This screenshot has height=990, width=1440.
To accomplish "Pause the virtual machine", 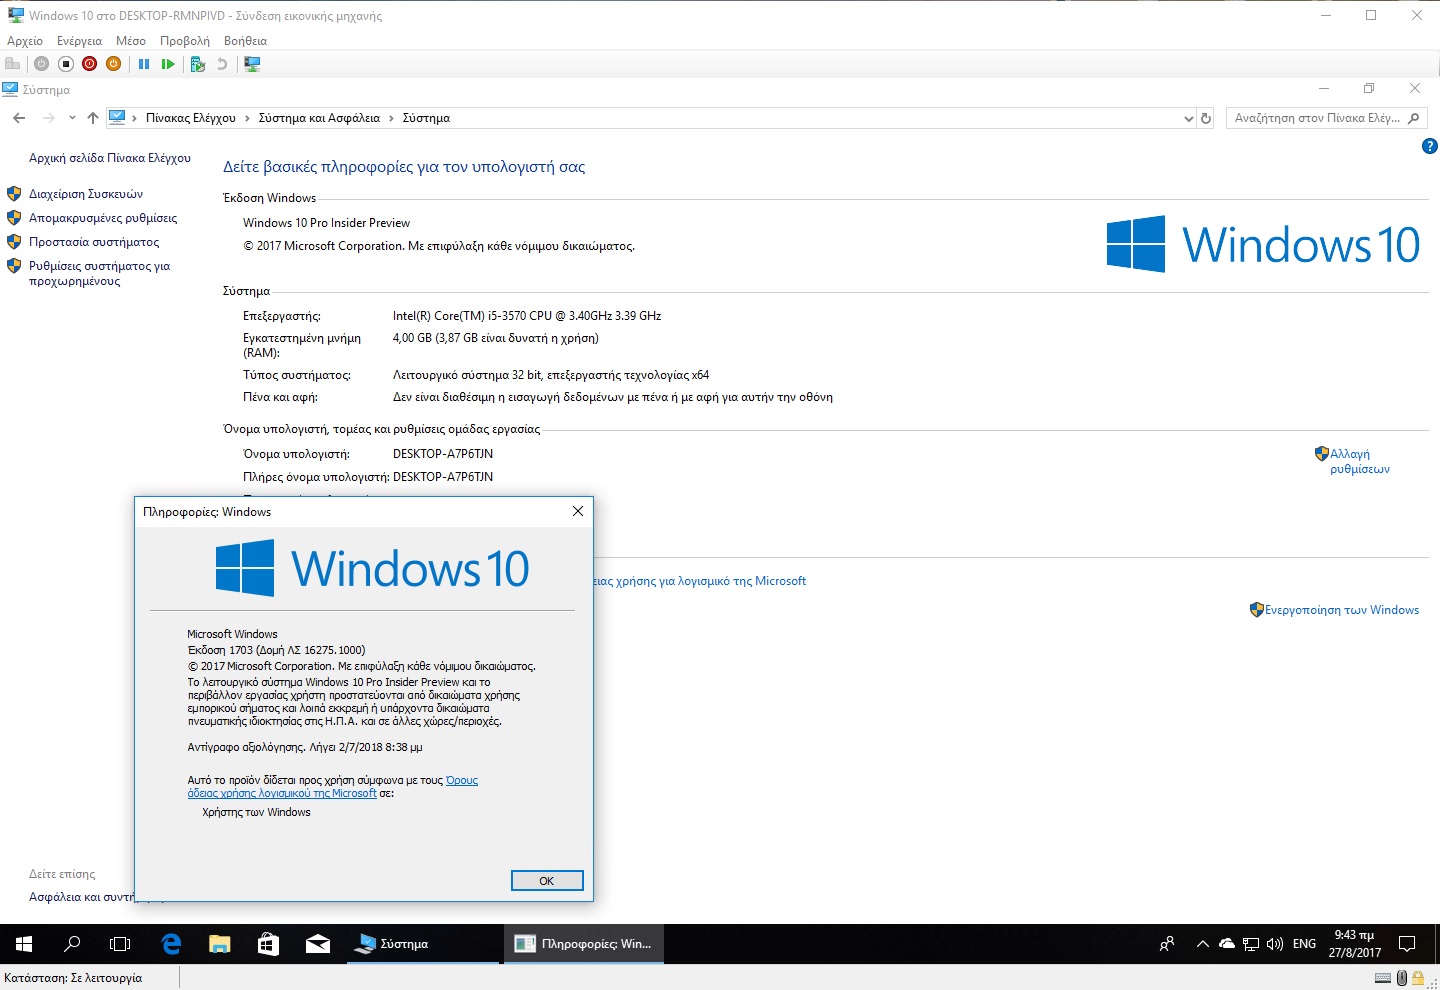I will pos(144,64).
